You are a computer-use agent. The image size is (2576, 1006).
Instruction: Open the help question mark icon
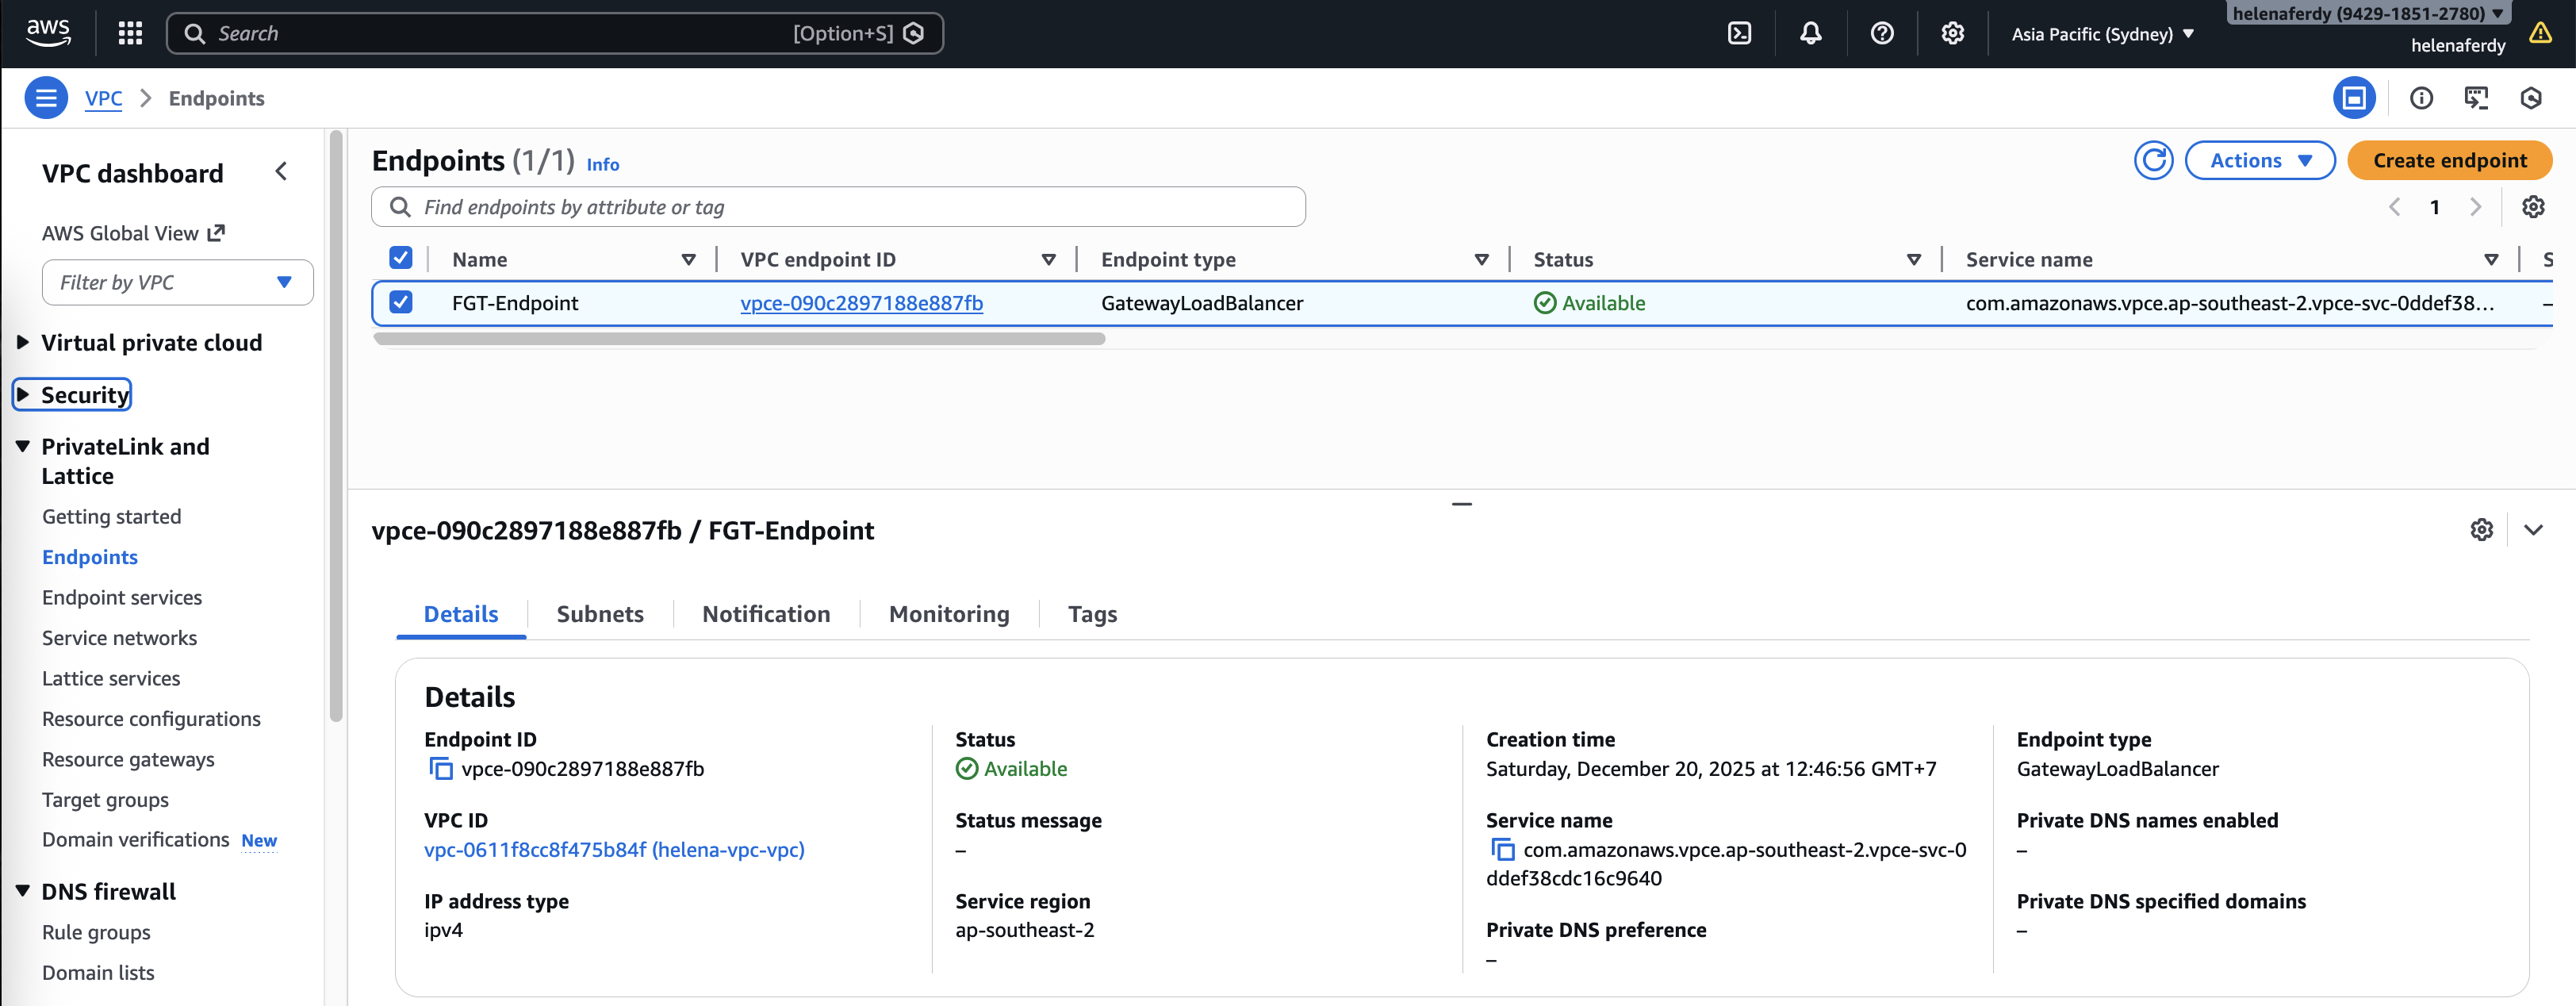tap(1881, 34)
